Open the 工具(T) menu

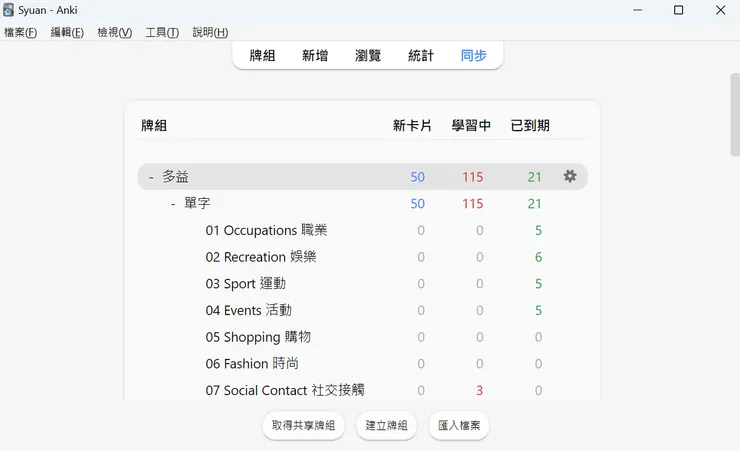(x=162, y=32)
